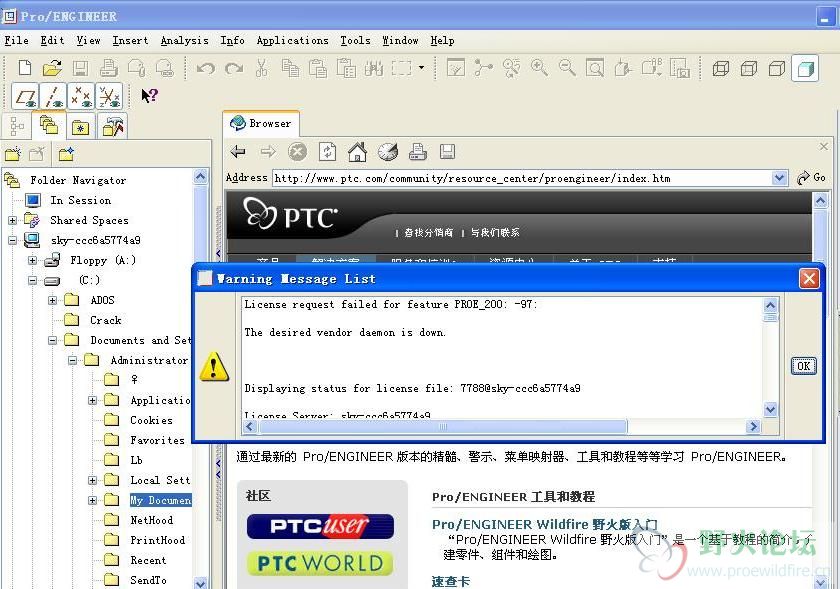840x589 pixels.
Task: Open the Tools menu
Action: pos(355,40)
